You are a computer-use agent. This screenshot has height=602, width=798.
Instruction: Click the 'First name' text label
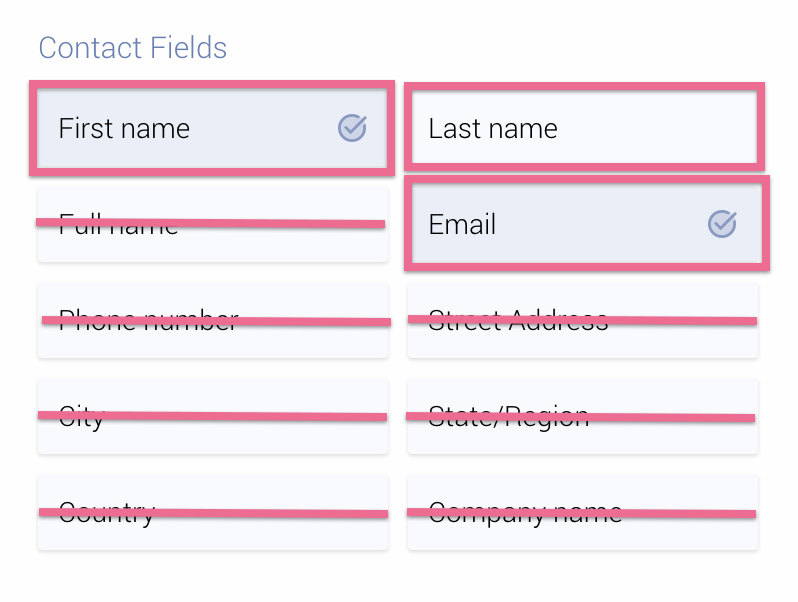[124, 128]
